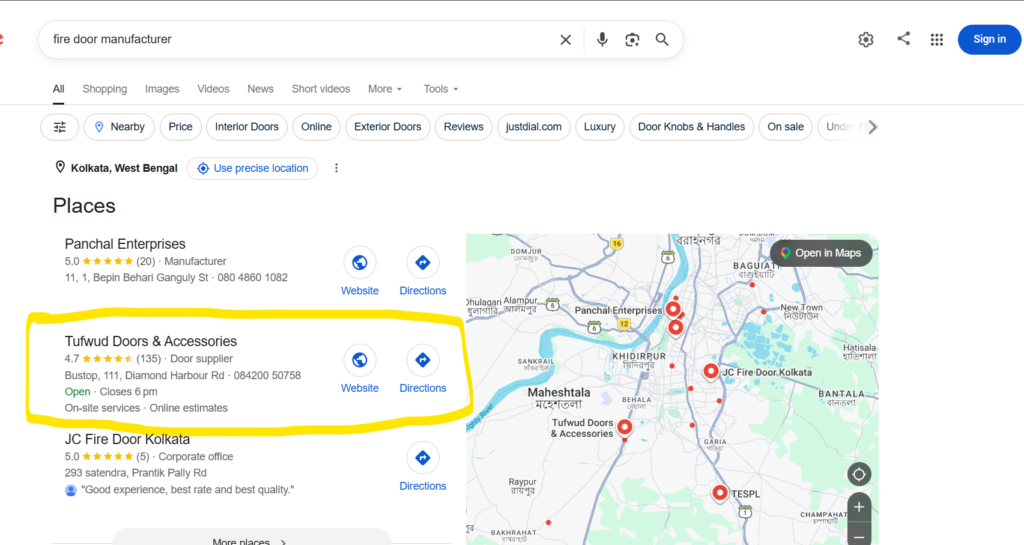Select the Exterior Doors filter chip
1024x545 pixels.
point(388,127)
